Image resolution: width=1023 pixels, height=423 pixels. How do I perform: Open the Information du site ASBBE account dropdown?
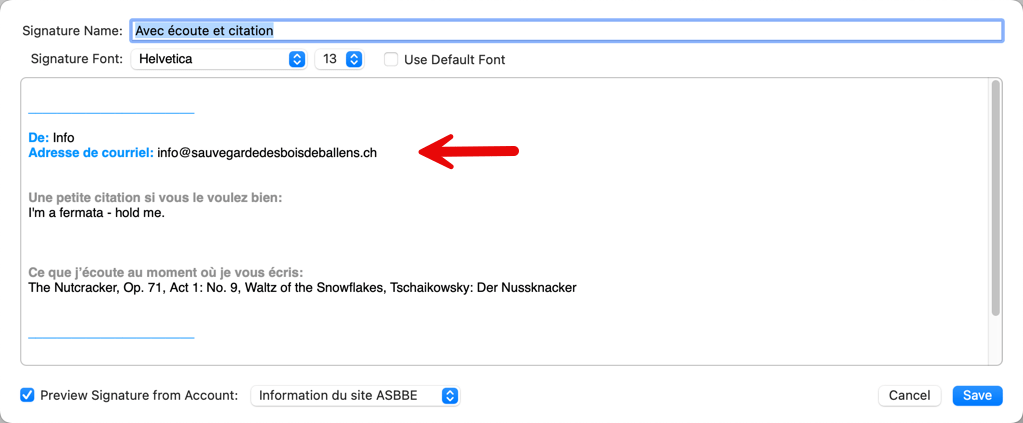355,395
